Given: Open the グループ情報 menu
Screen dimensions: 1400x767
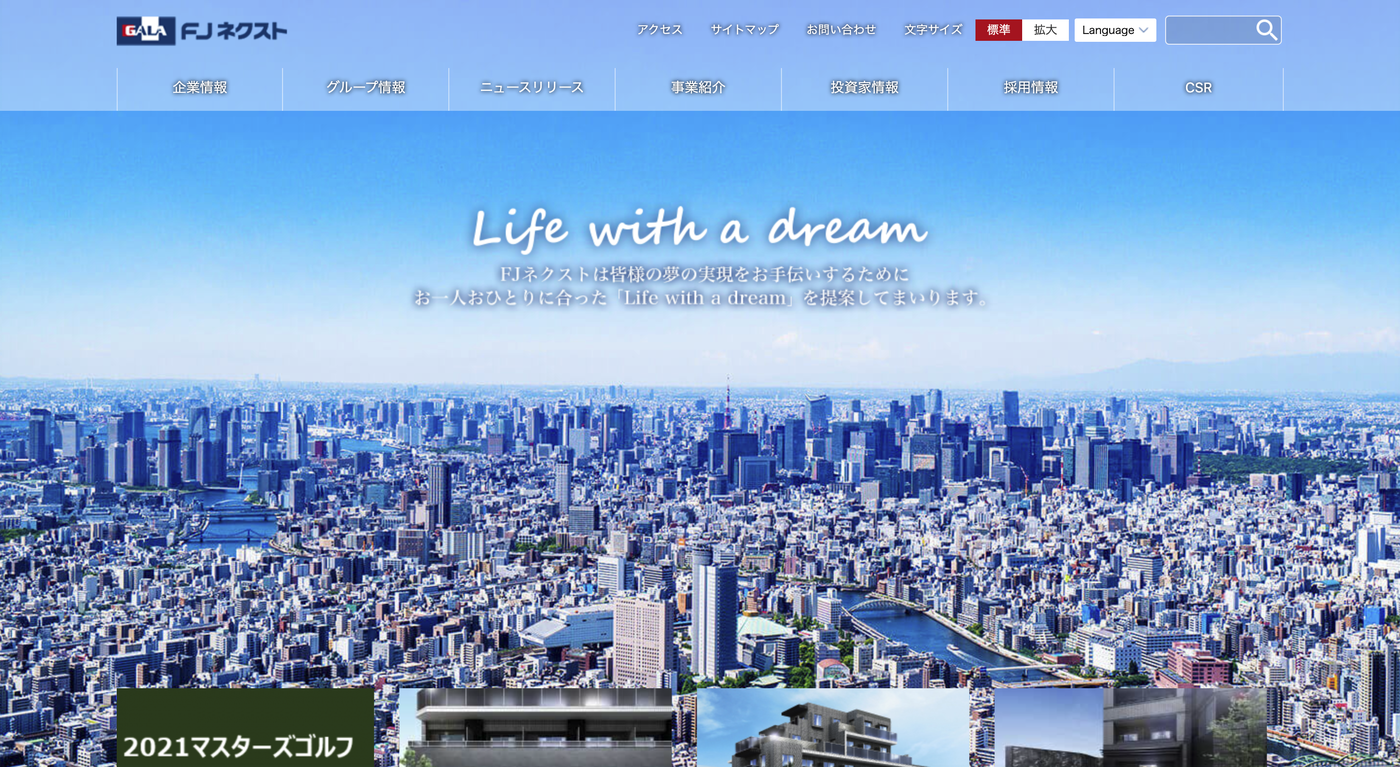Looking at the screenshot, I should 366,88.
